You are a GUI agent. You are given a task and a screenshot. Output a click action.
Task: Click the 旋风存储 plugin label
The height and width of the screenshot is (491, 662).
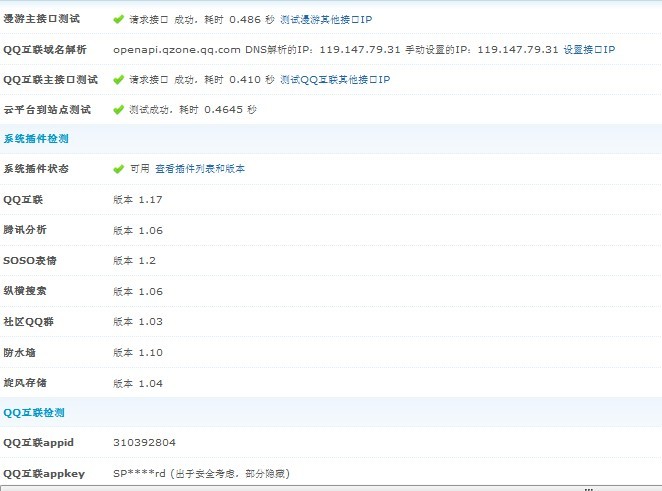click(x=25, y=383)
